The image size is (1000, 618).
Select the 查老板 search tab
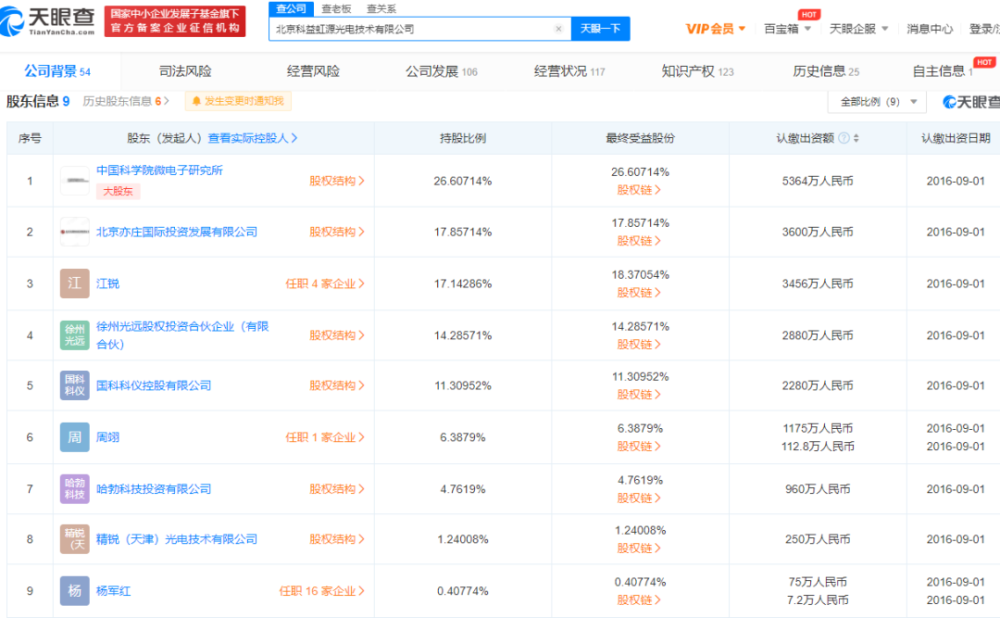click(x=336, y=8)
